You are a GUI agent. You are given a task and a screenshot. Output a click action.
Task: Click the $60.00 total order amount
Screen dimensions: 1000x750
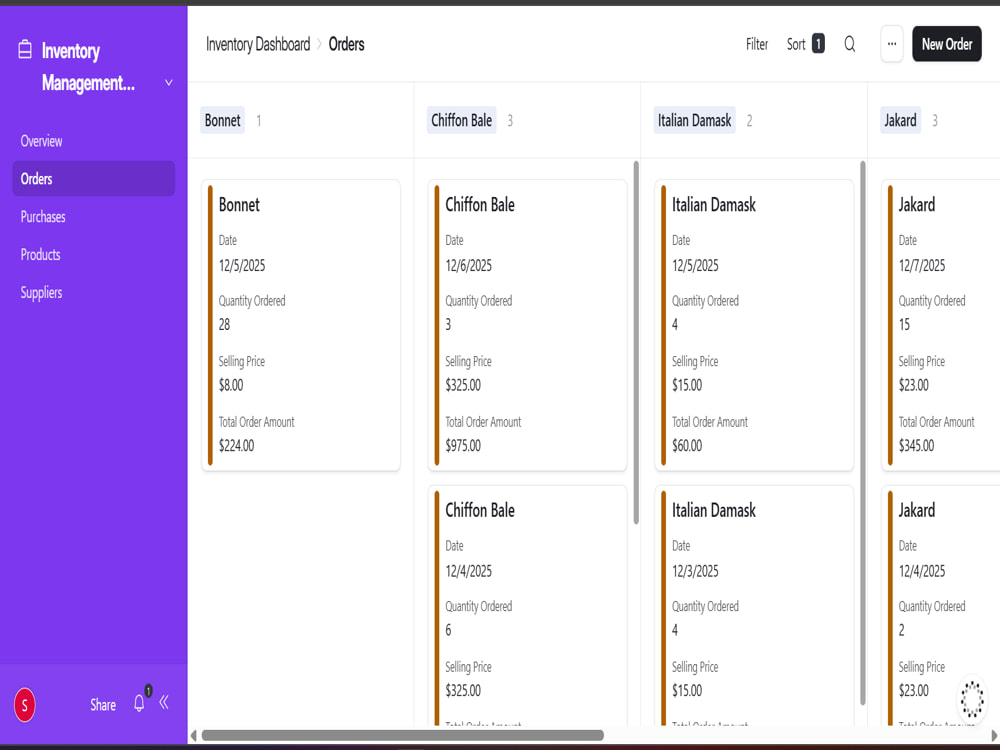click(687, 446)
